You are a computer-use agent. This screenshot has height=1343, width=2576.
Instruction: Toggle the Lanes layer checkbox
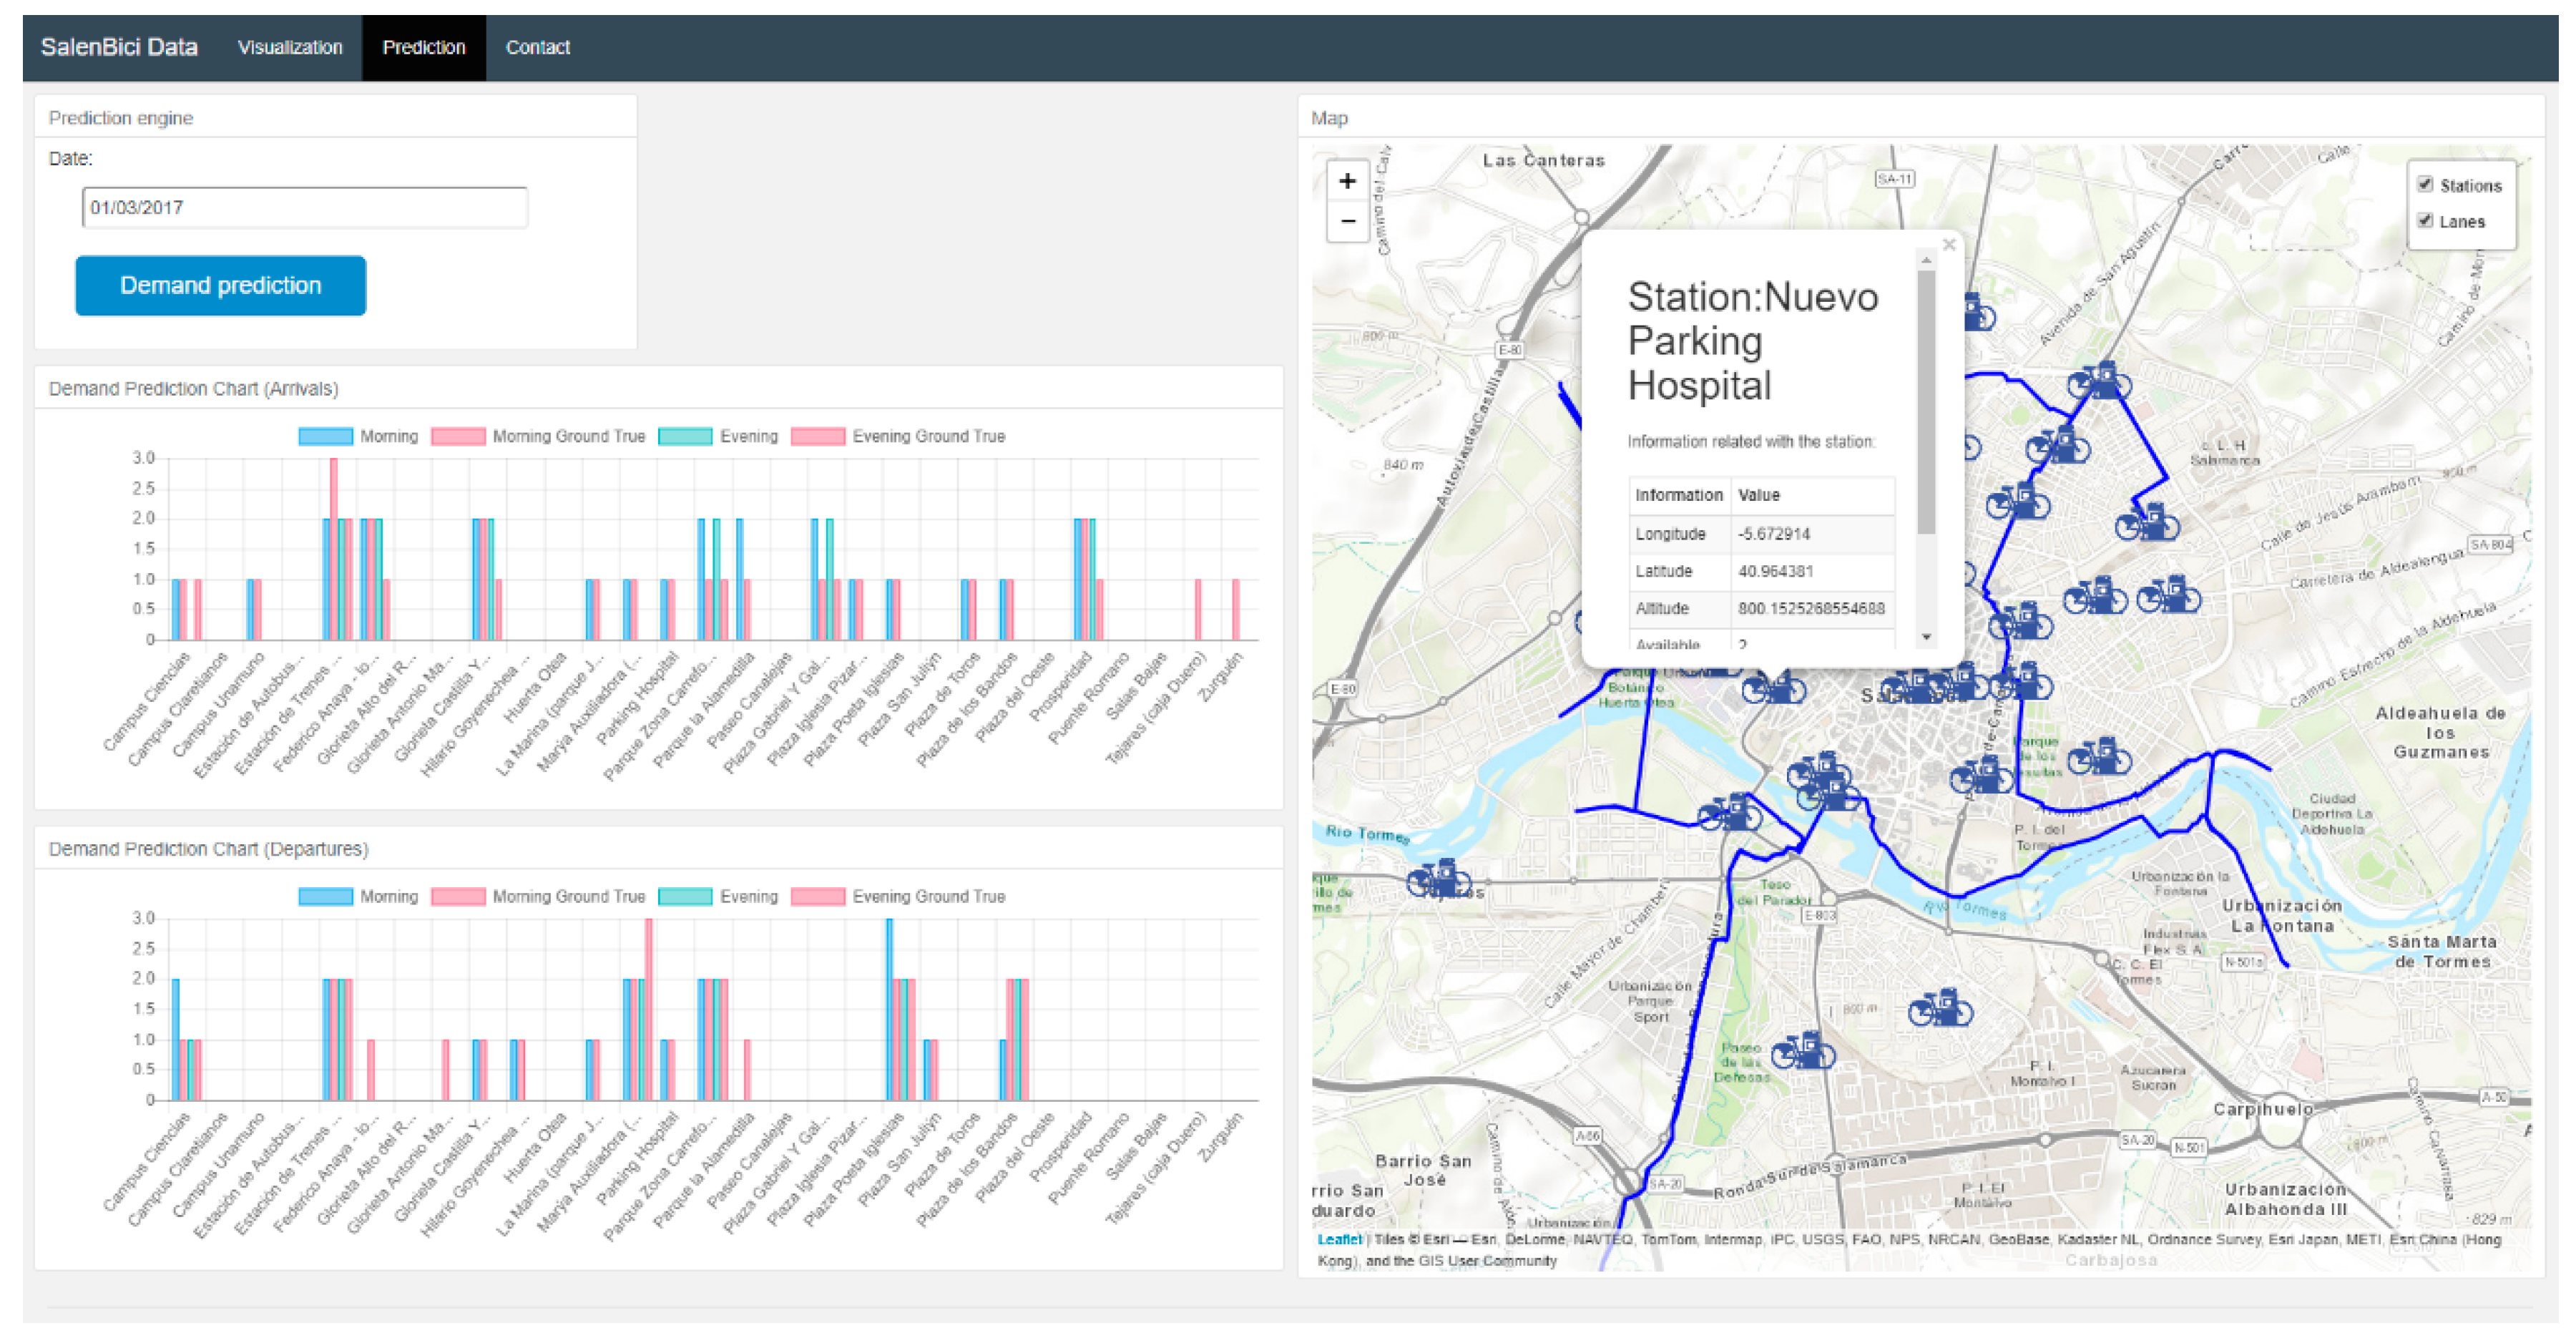click(2424, 221)
